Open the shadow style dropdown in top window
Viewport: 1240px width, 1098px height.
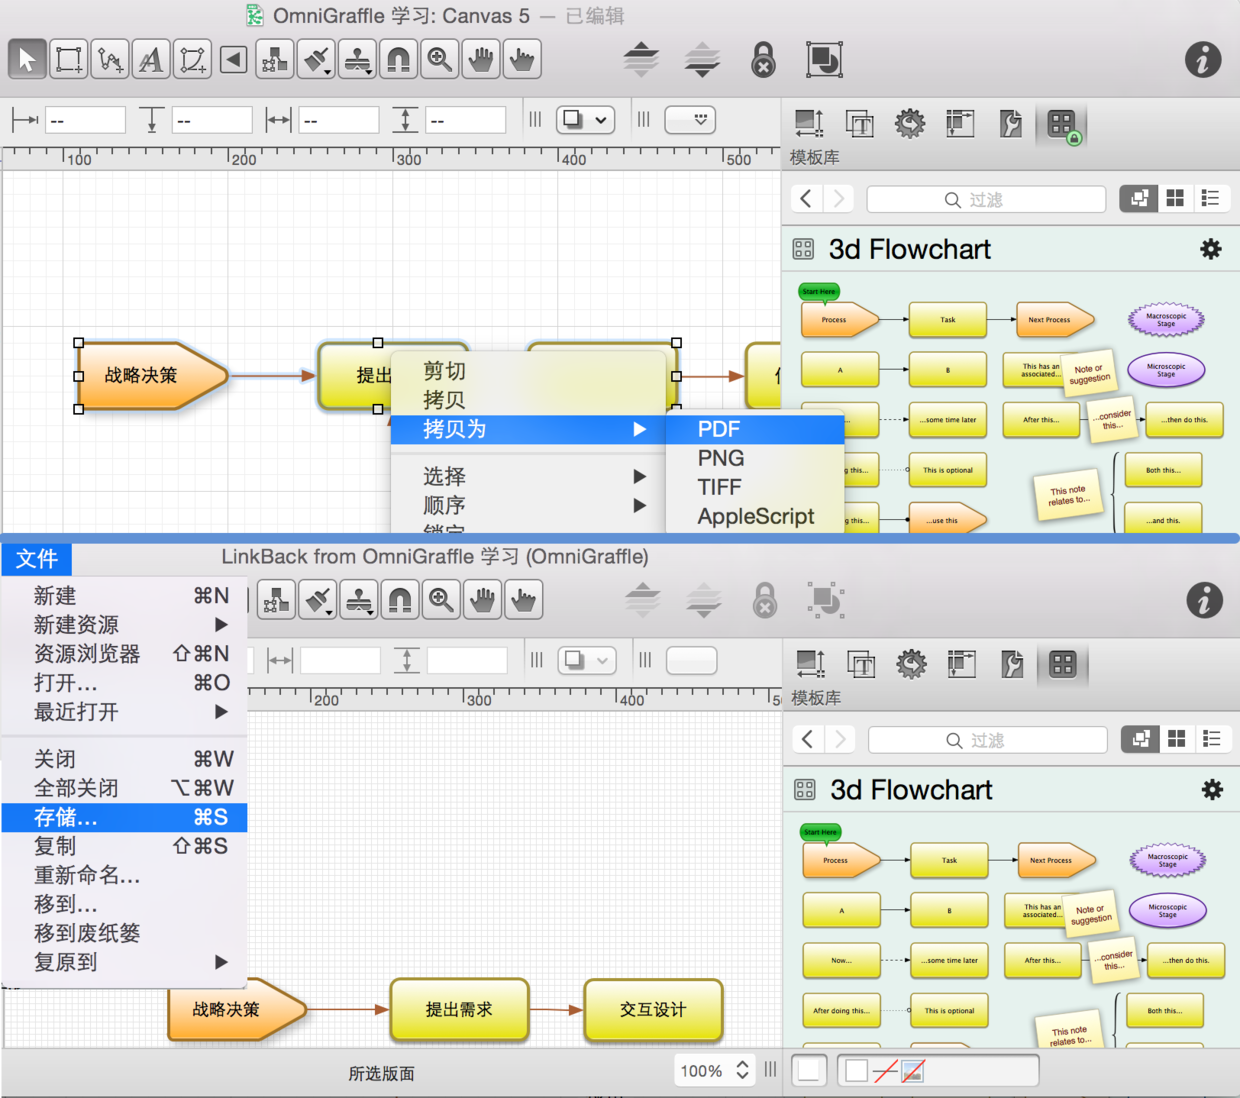[x=585, y=120]
